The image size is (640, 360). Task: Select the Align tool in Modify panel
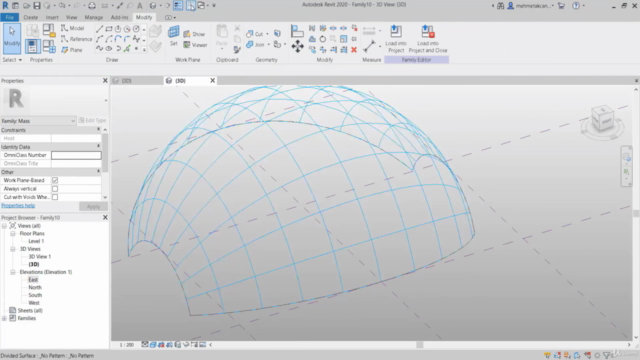coord(297,31)
